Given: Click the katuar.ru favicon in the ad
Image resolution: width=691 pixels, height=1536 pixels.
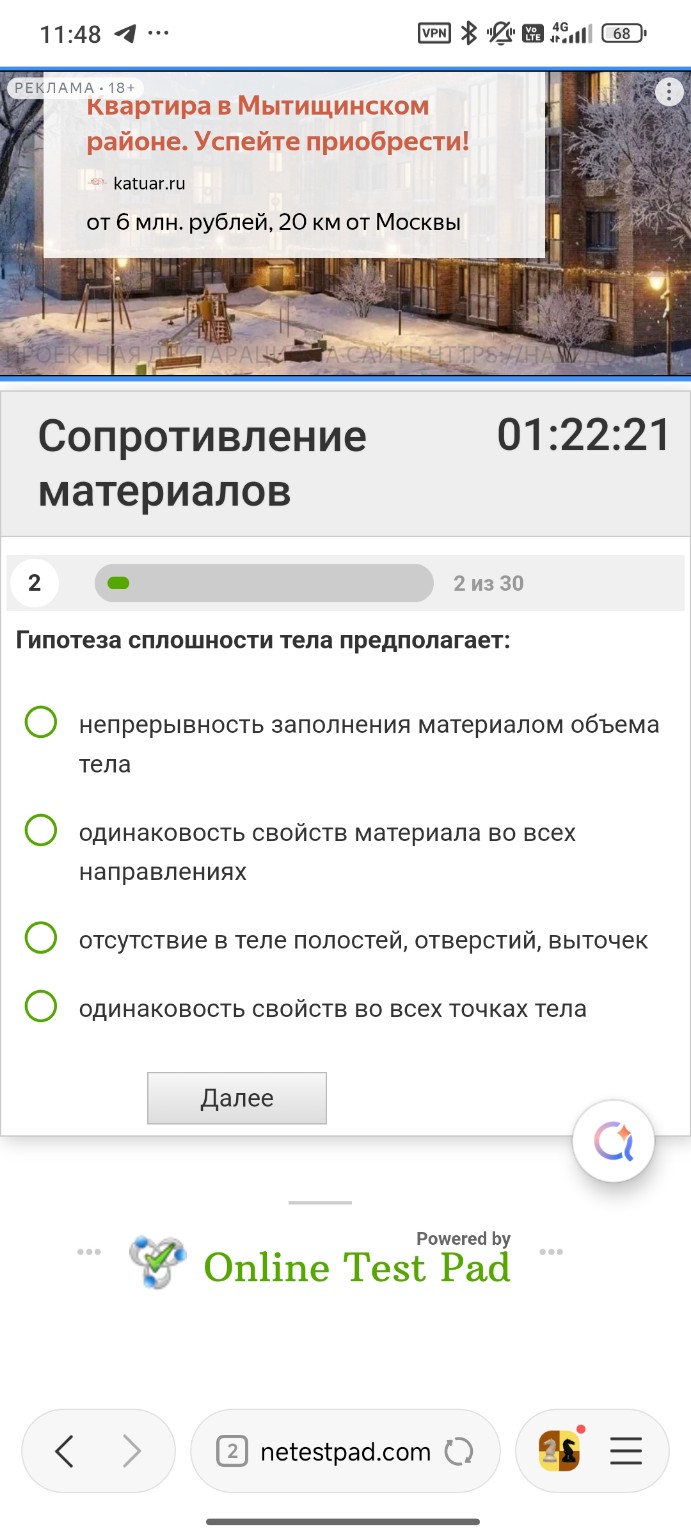Looking at the screenshot, I should 98,182.
